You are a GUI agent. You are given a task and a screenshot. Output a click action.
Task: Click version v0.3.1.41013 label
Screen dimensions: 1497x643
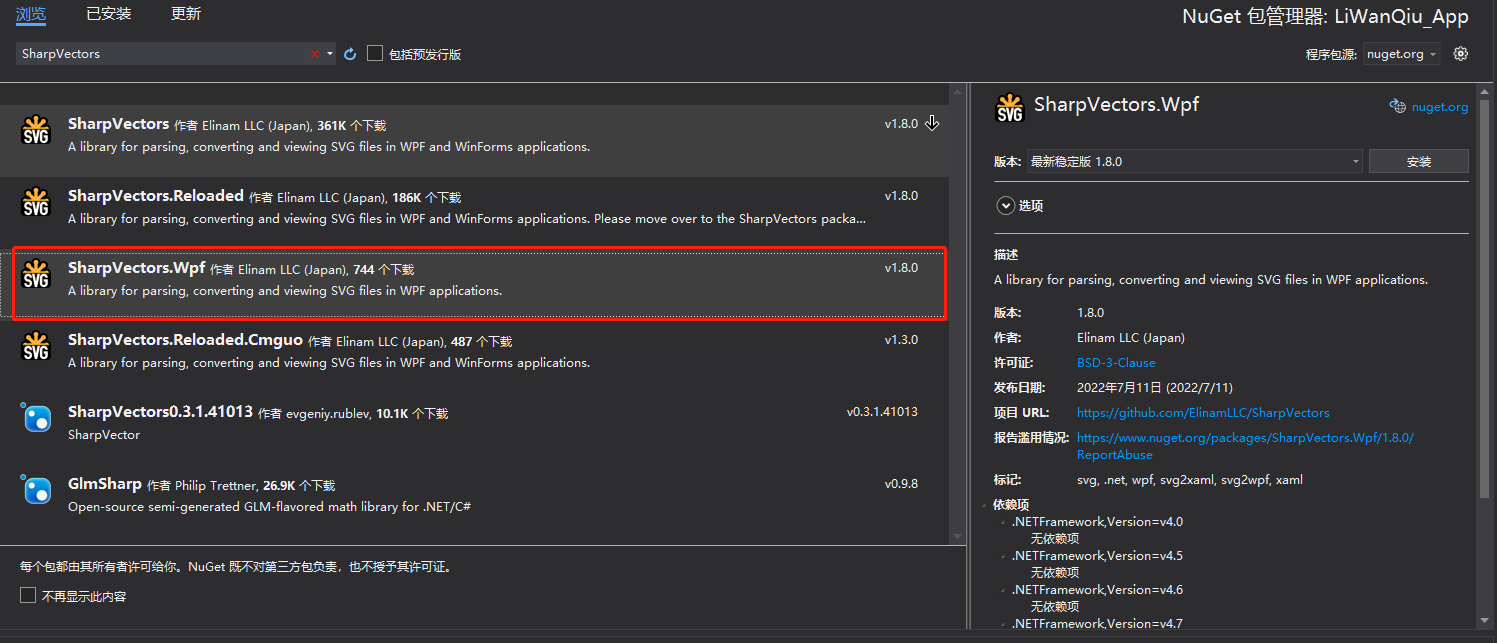[x=882, y=412]
